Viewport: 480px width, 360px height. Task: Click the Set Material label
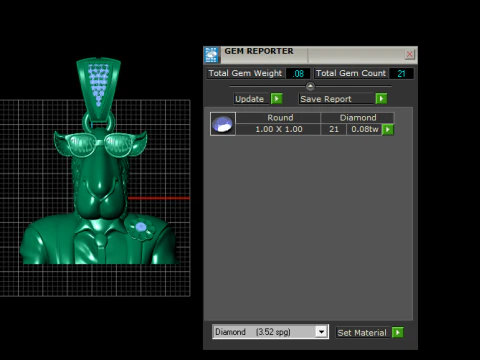point(362,333)
